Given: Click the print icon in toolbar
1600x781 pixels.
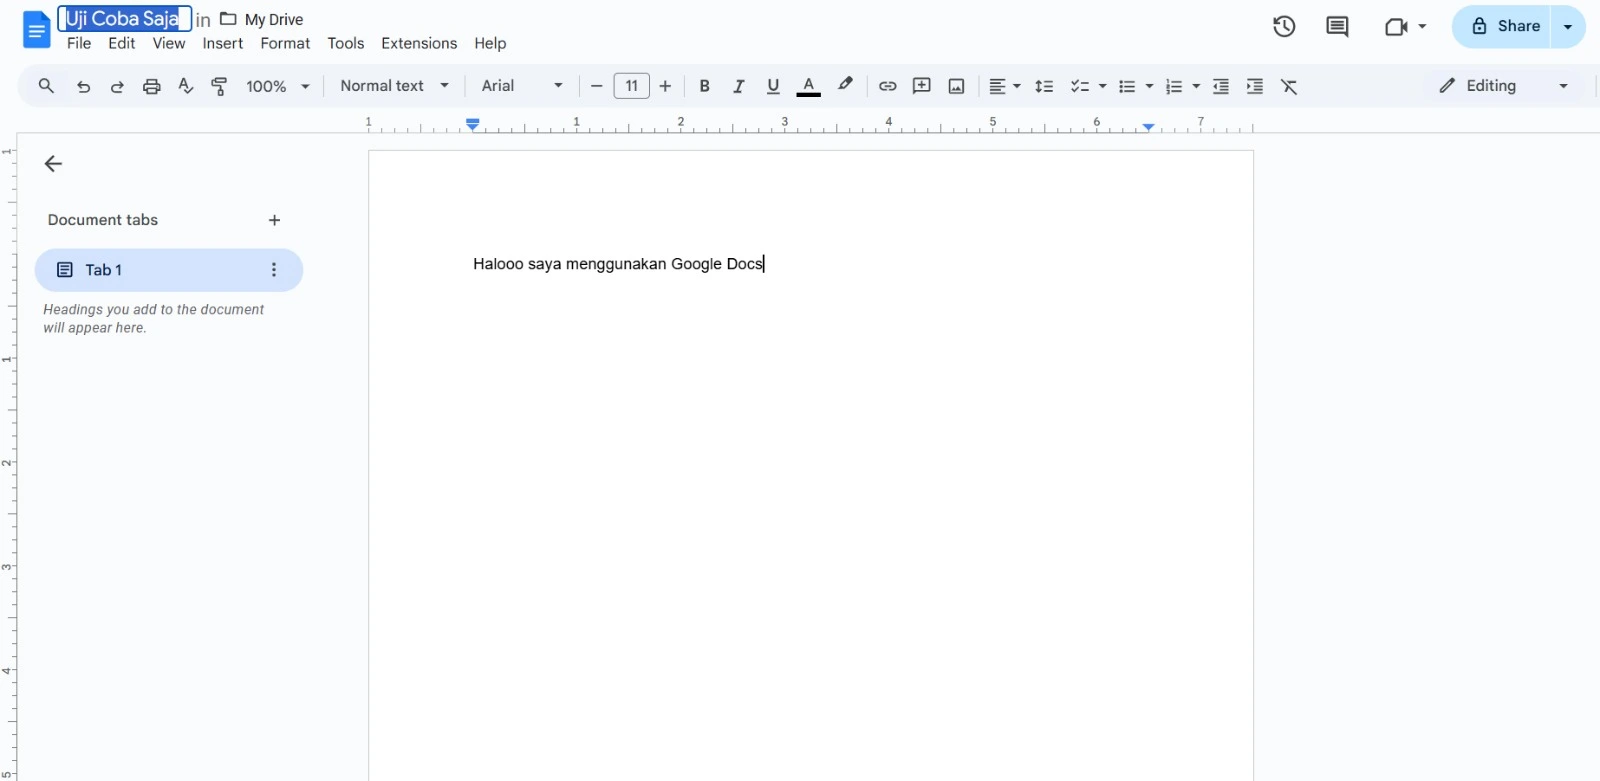Looking at the screenshot, I should 151,86.
